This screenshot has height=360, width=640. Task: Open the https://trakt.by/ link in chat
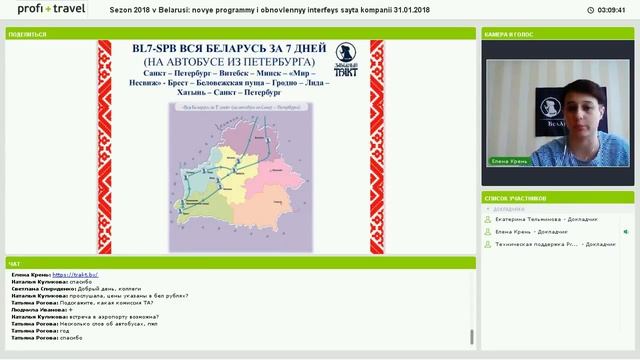pyautogui.click(x=75, y=275)
